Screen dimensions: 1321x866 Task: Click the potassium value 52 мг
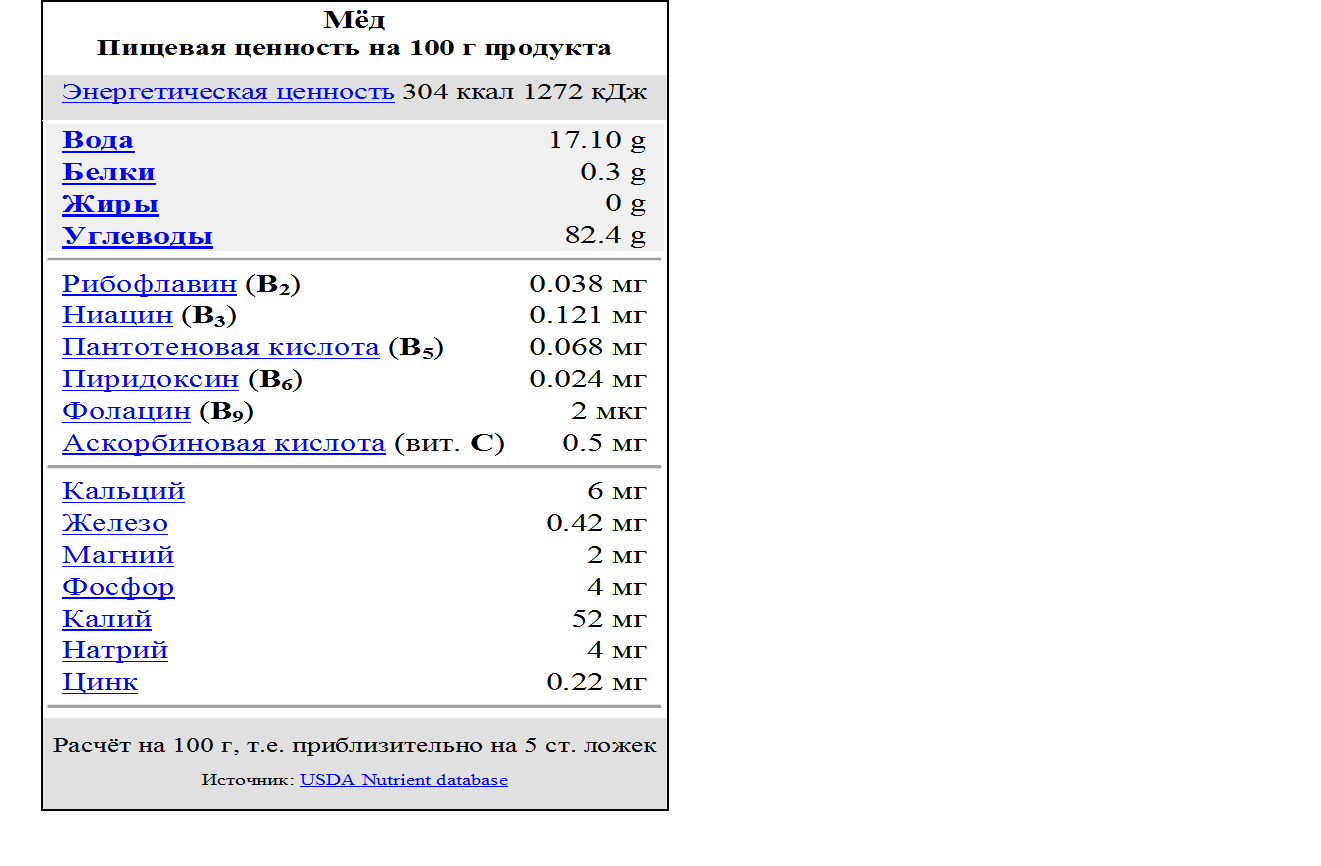[609, 619]
